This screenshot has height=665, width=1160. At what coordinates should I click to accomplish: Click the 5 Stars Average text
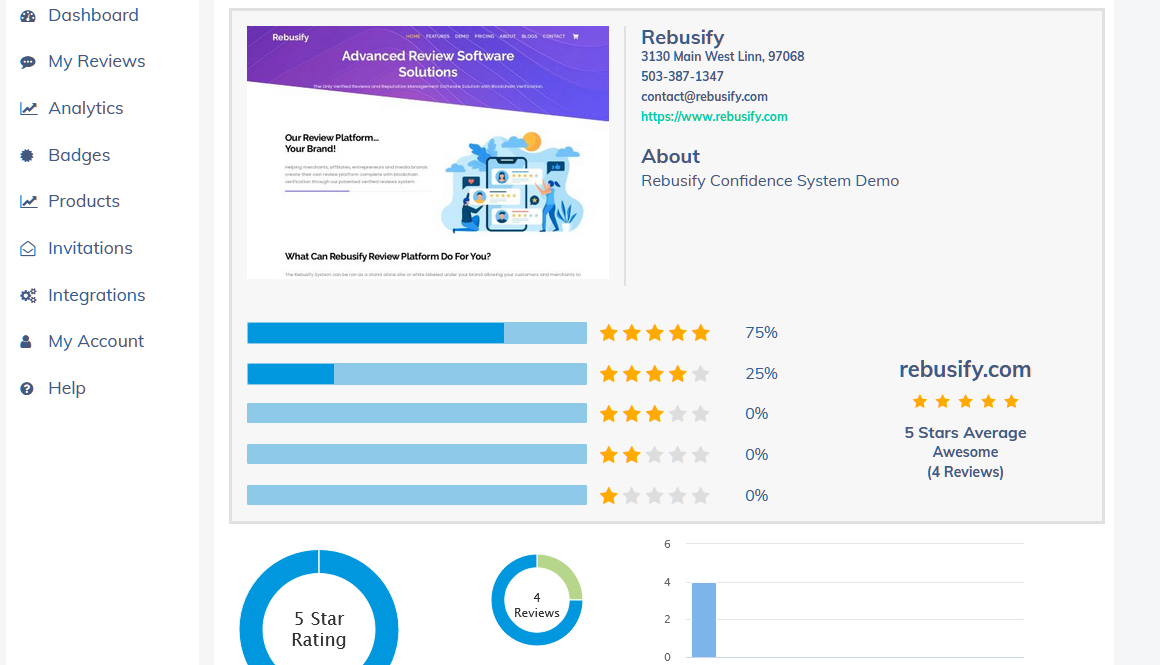[x=965, y=433]
